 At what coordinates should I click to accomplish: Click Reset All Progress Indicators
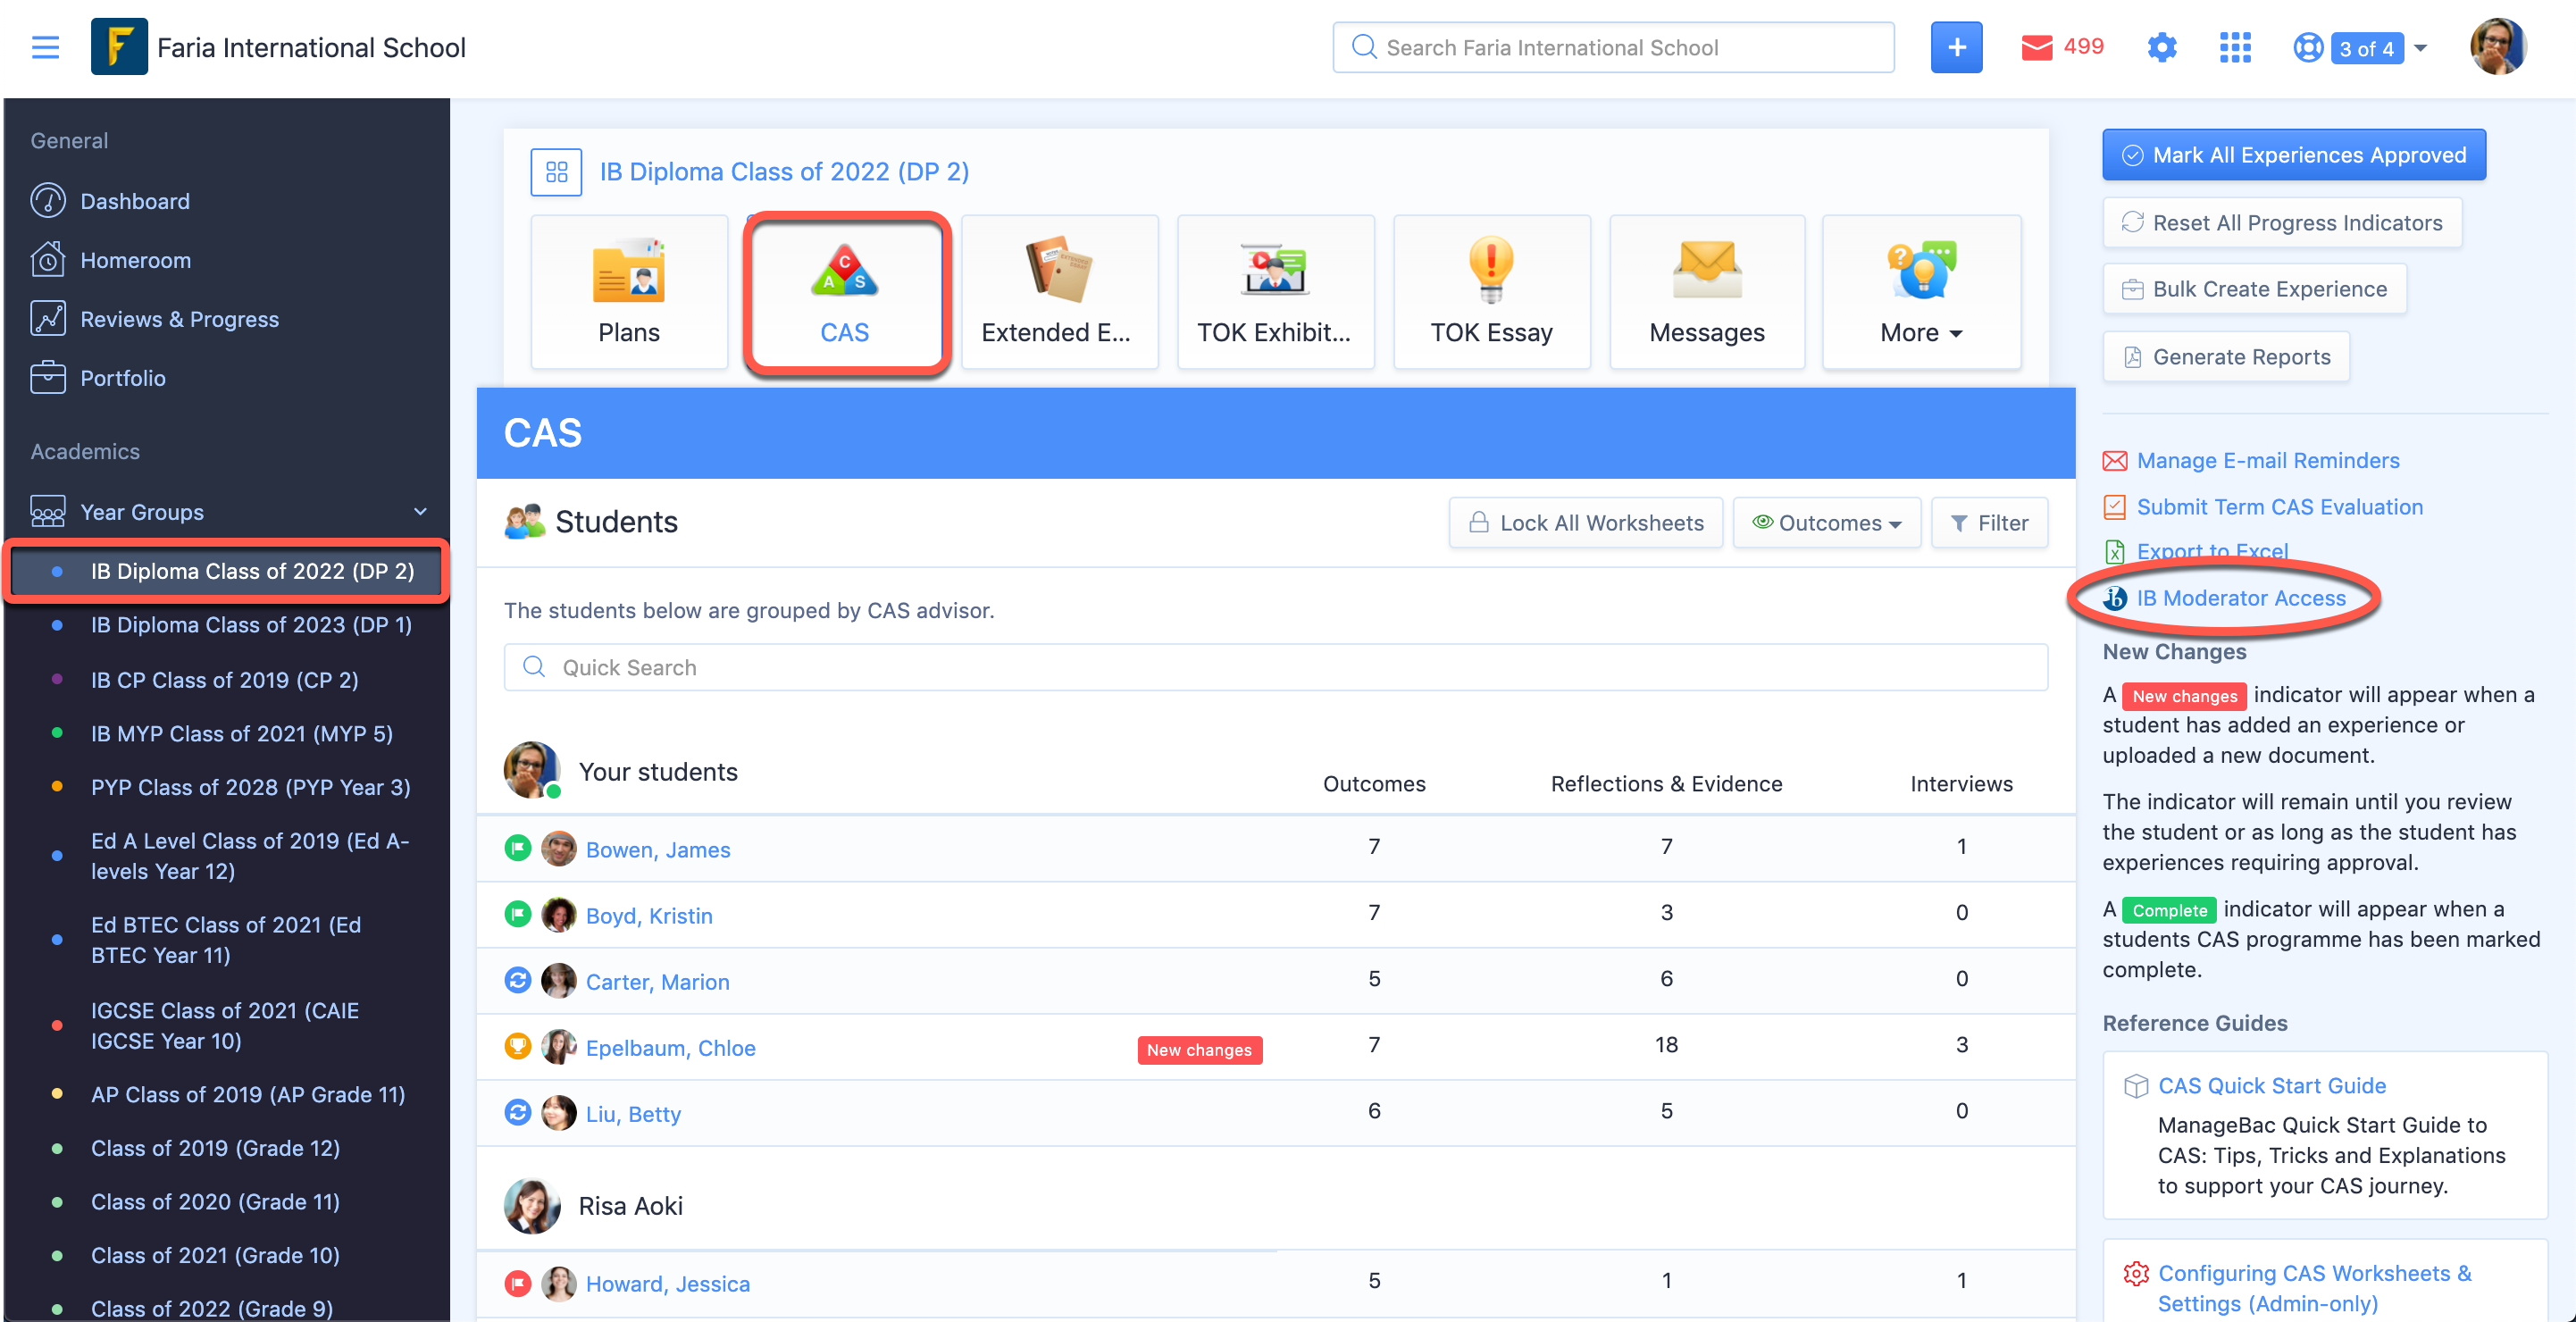pyautogui.click(x=2281, y=223)
